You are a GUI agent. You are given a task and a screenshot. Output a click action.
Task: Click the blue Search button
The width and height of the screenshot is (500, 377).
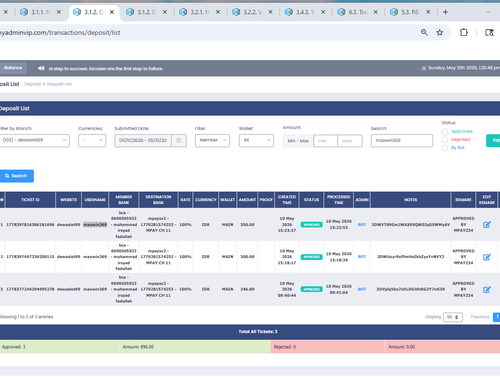[x=16, y=176]
